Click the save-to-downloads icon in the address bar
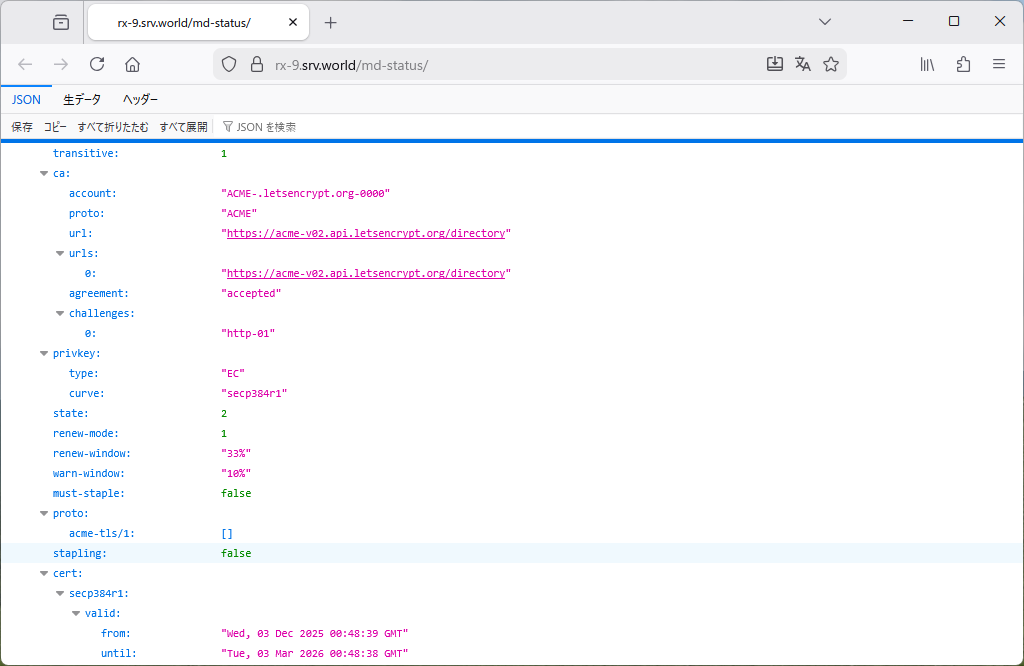The image size is (1024, 666). click(x=775, y=64)
